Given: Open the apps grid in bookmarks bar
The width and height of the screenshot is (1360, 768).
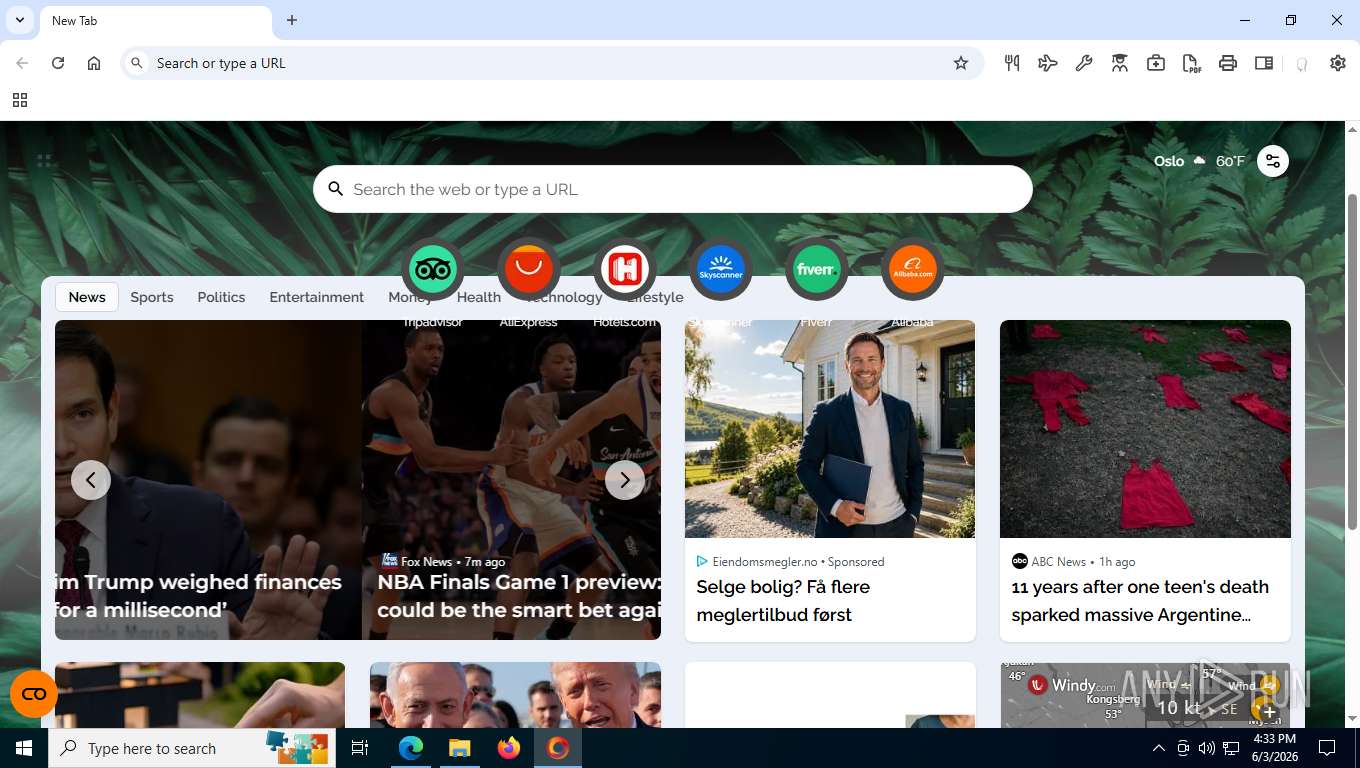Looking at the screenshot, I should 20,100.
